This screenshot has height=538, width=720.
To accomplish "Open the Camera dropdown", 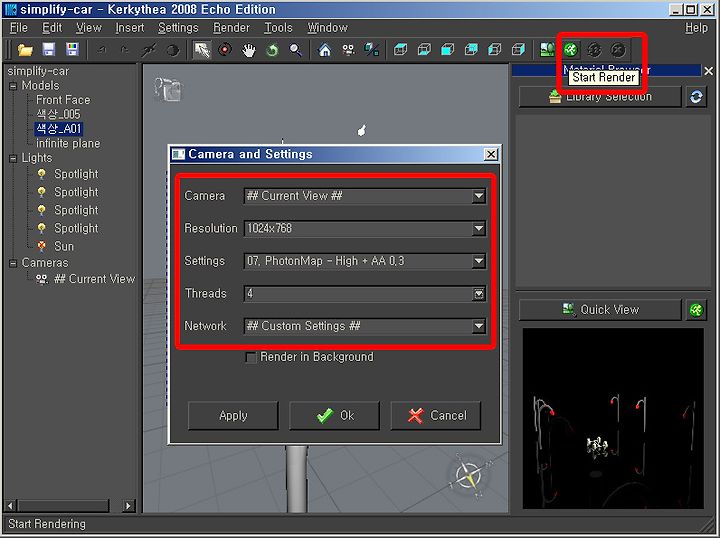I will tap(478, 196).
